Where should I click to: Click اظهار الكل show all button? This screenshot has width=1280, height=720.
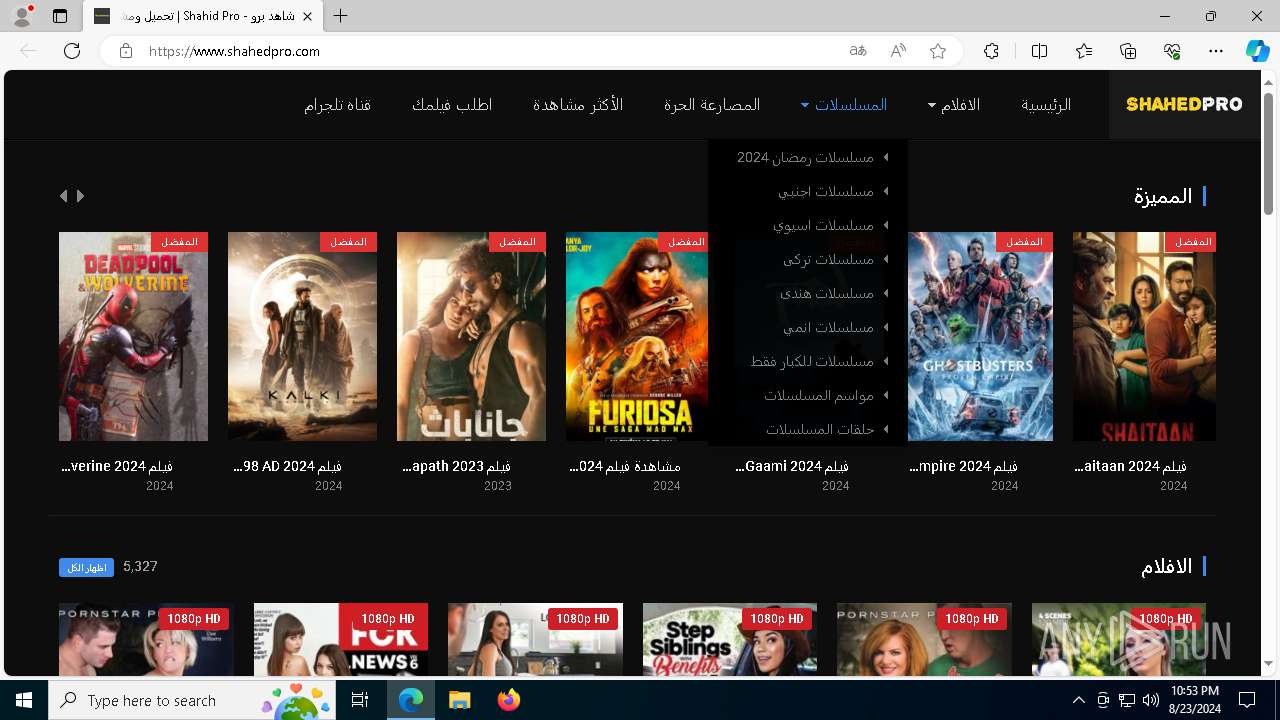point(86,568)
